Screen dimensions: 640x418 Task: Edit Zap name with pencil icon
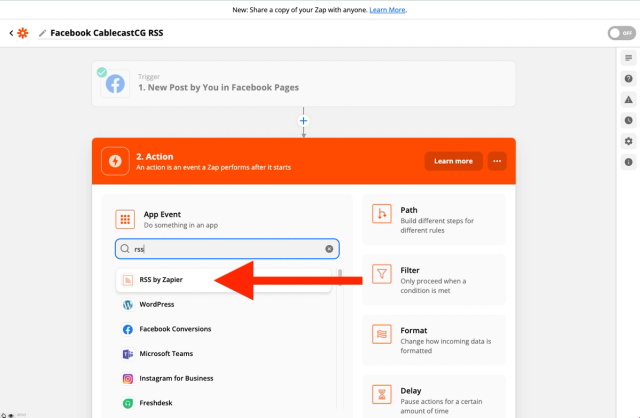[42, 33]
